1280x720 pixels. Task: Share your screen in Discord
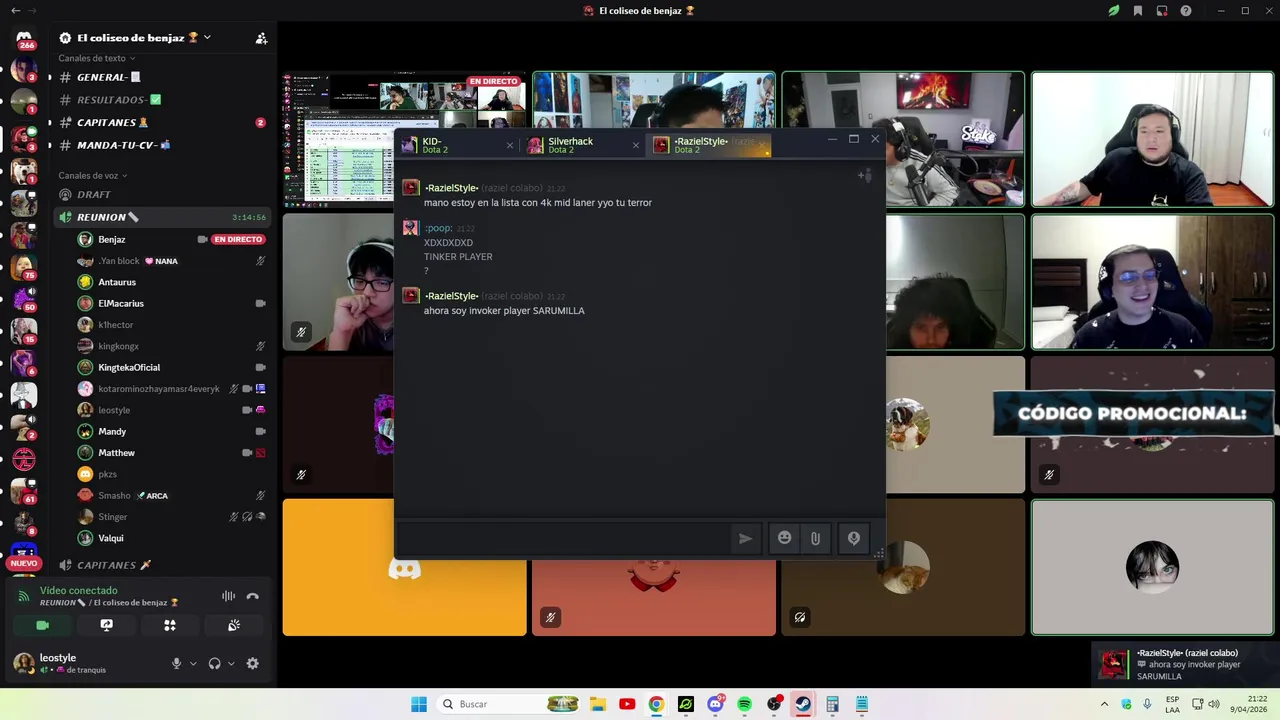(106, 625)
